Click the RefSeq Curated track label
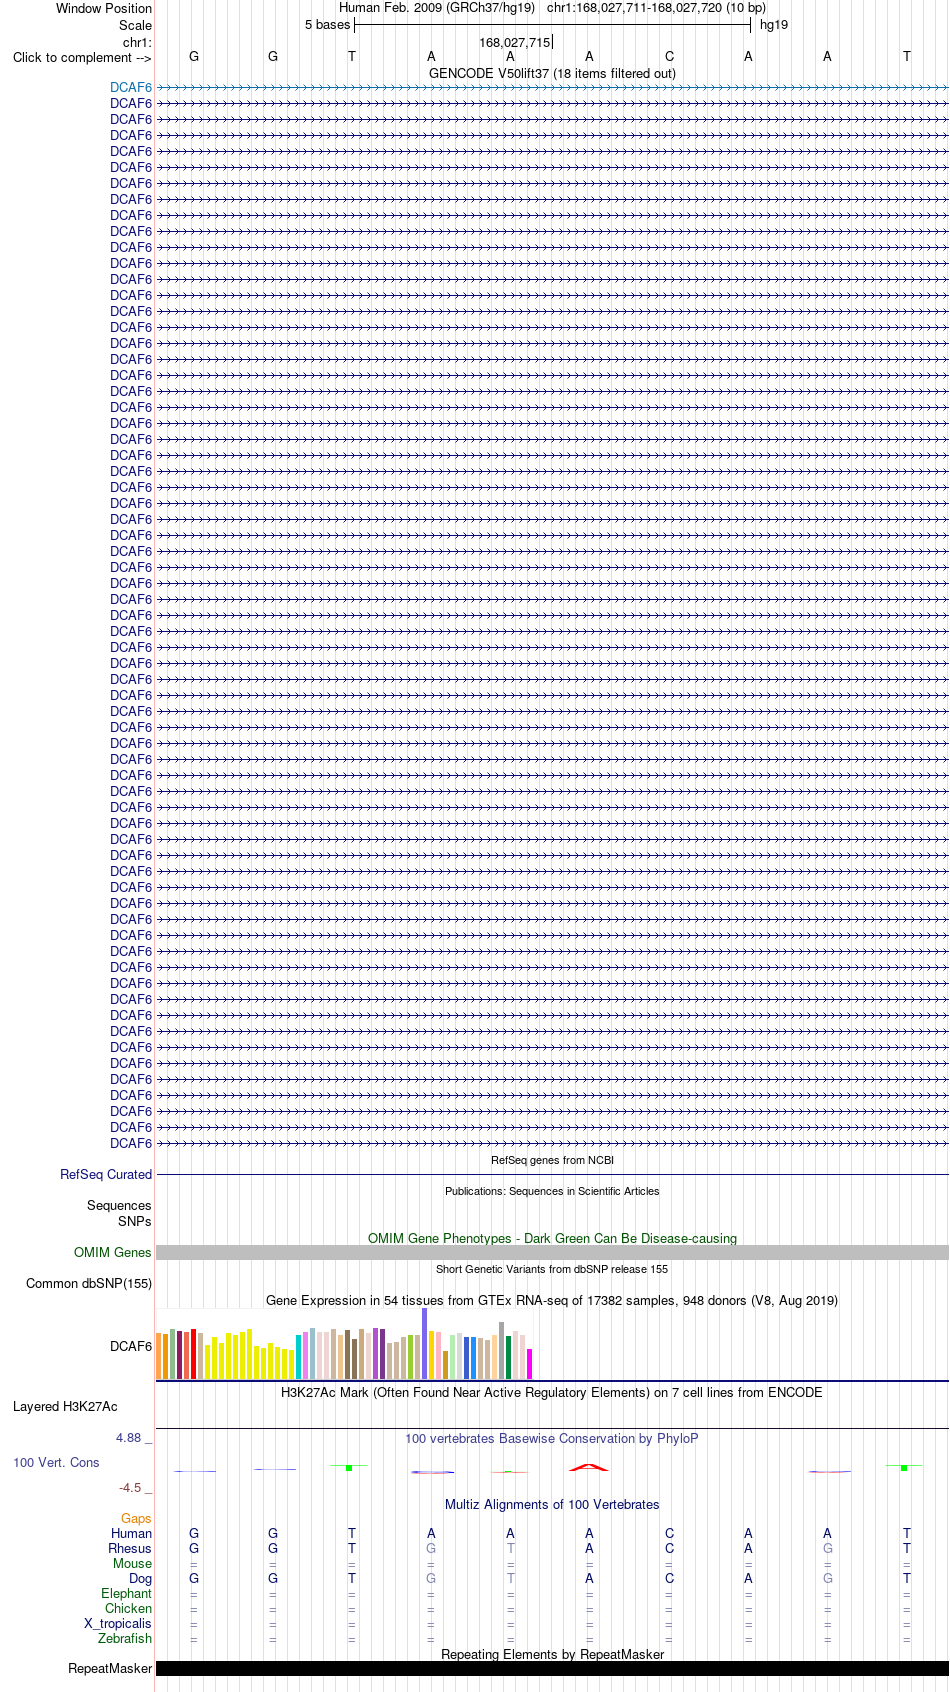Screen dimensions: 950x1692 pyautogui.click(x=106, y=1174)
